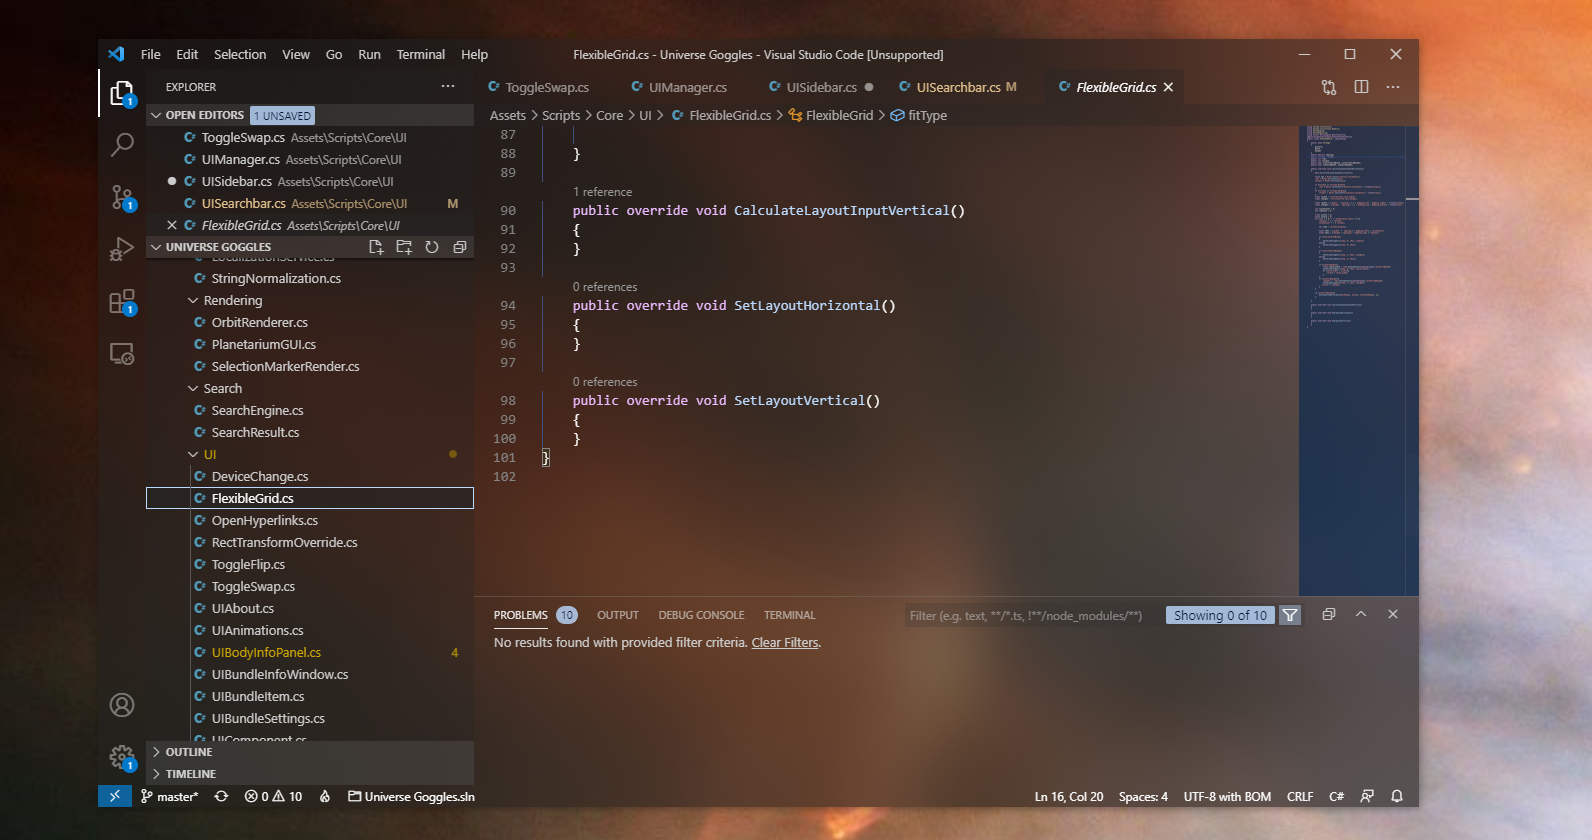Click New Folder icon in Universe Goggles header

(404, 247)
